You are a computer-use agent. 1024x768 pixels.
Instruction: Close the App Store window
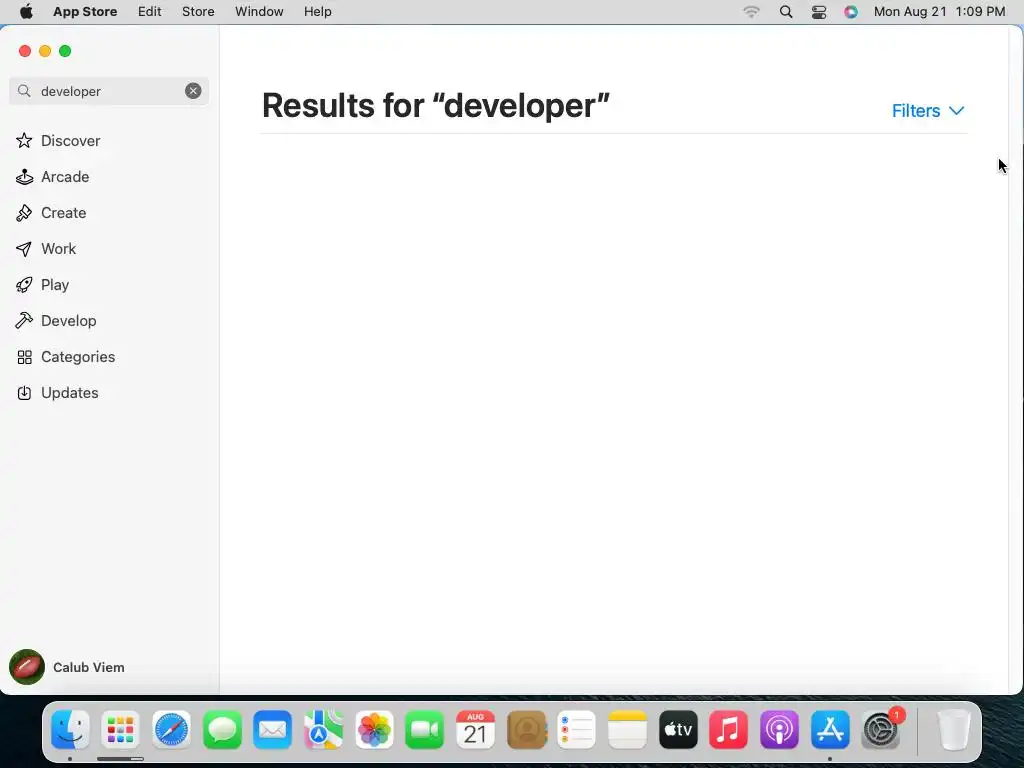pos(25,51)
